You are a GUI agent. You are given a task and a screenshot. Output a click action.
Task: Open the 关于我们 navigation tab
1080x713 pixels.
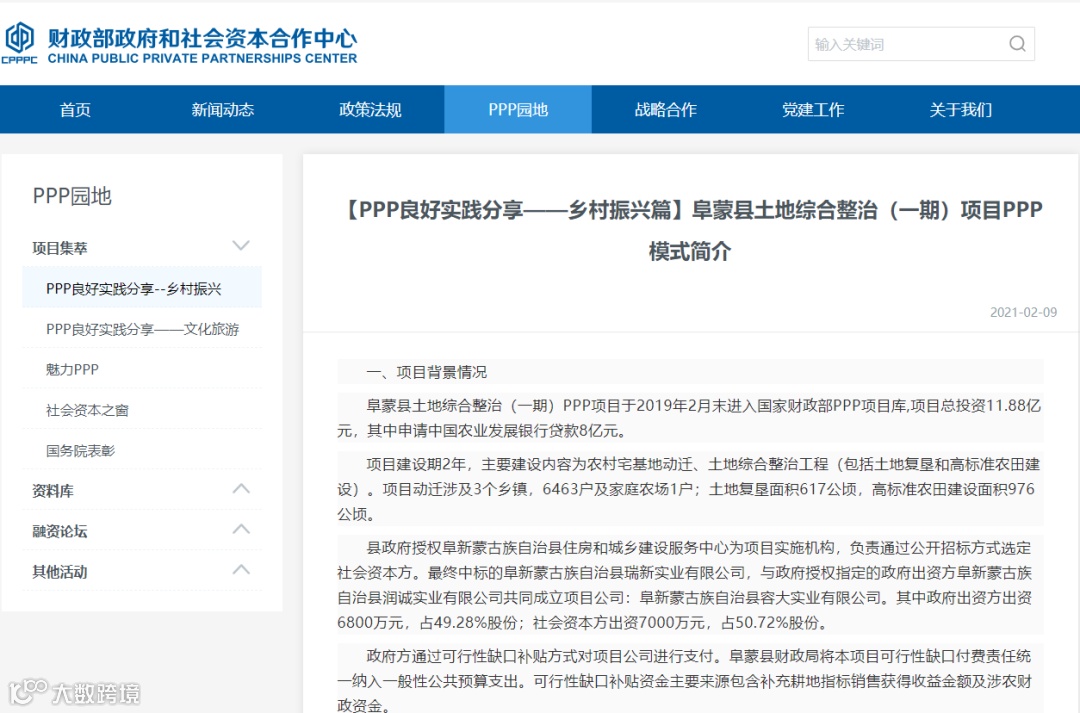960,110
